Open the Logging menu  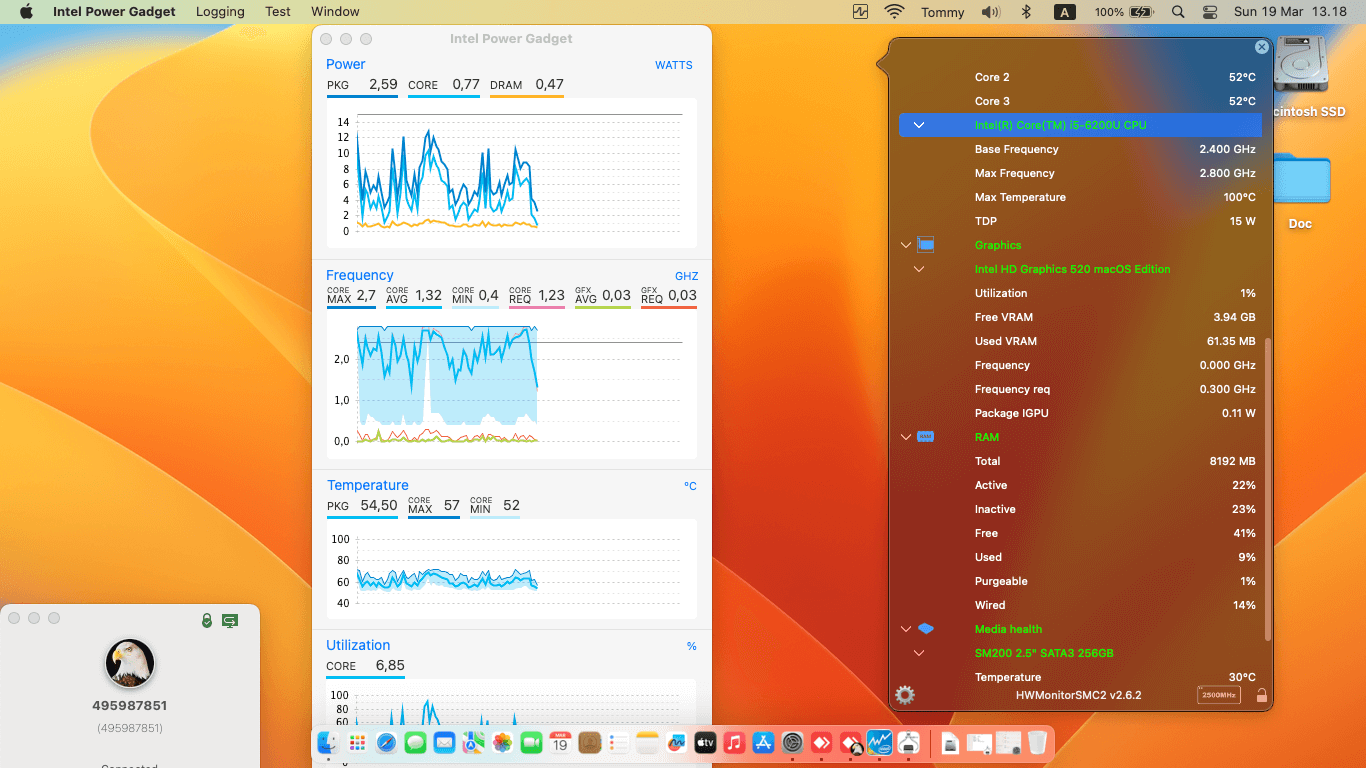[220, 12]
